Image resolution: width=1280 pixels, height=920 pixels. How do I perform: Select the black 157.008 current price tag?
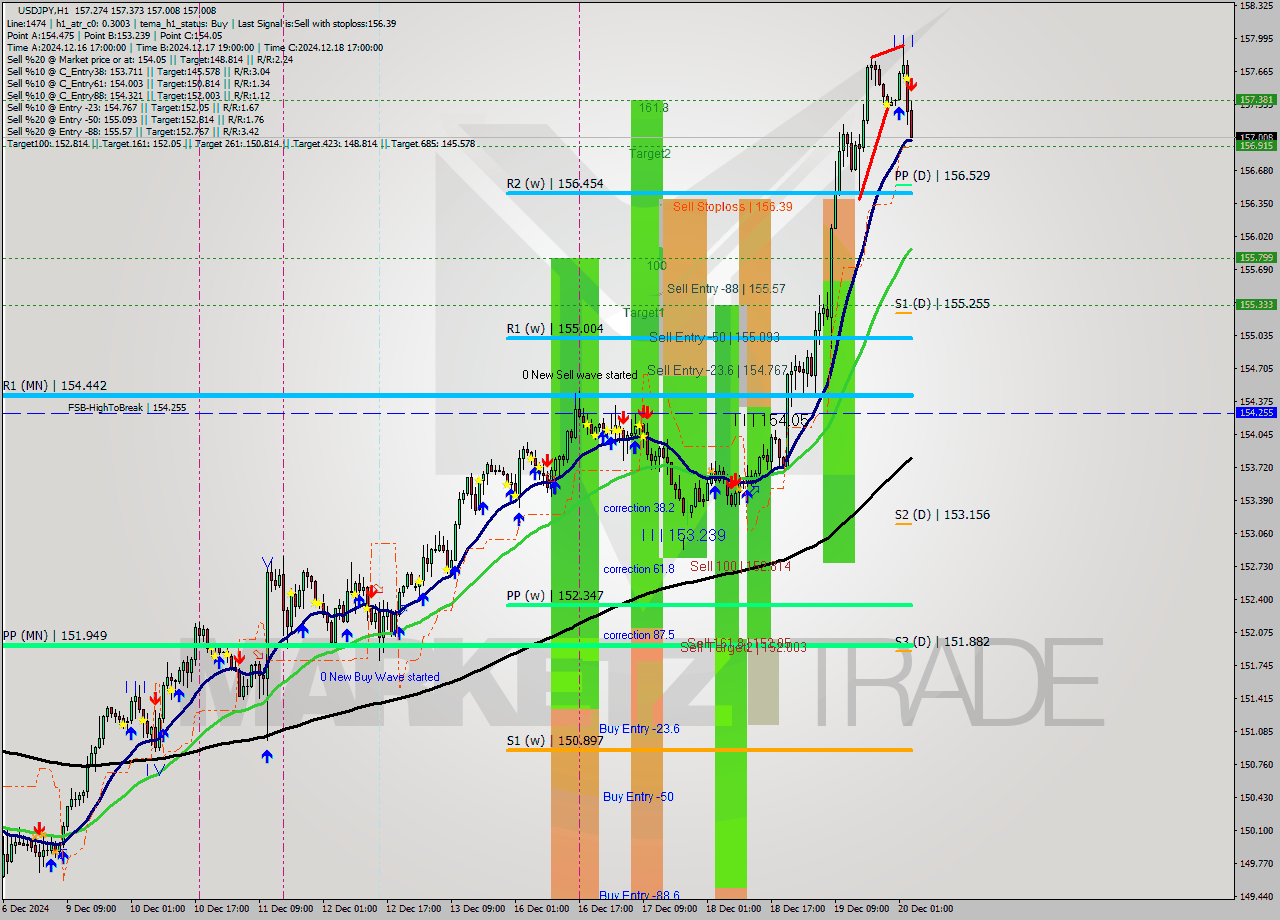click(x=1256, y=137)
